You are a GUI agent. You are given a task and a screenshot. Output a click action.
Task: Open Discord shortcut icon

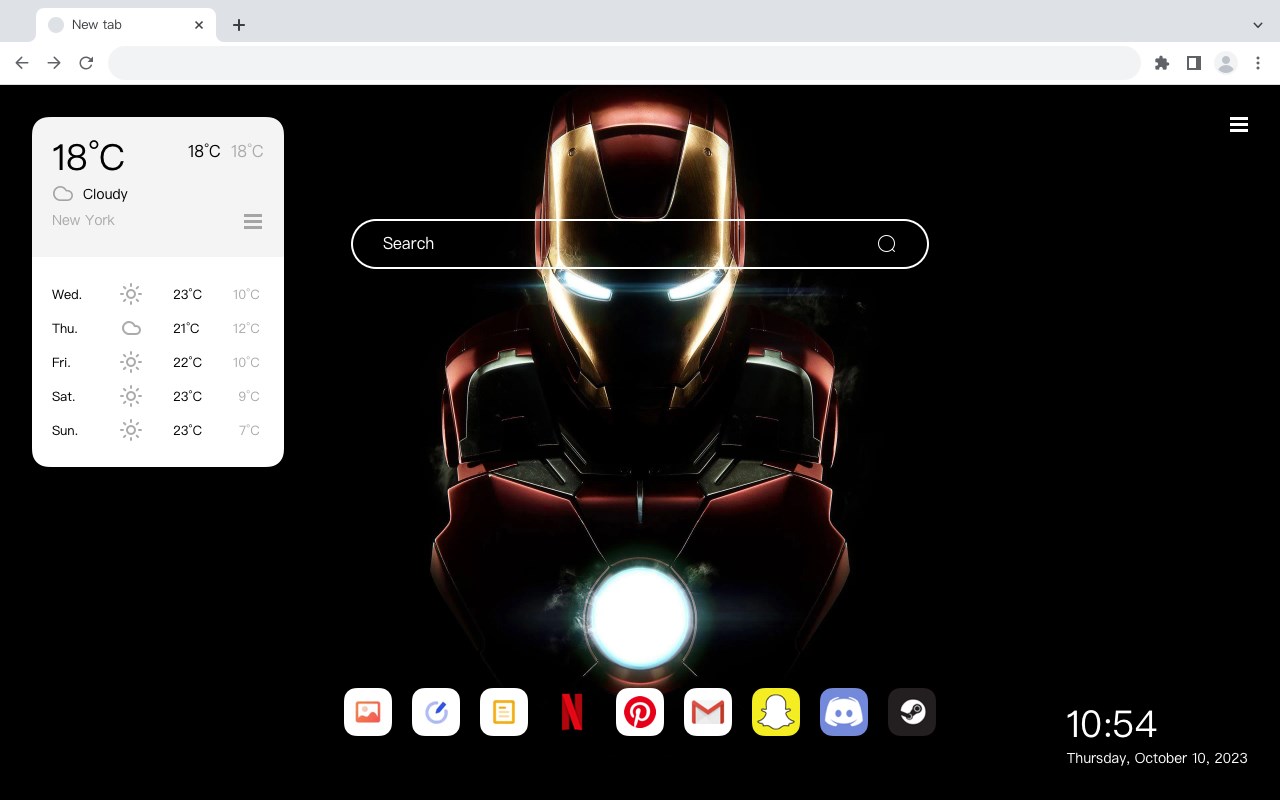click(x=844, y=712)
